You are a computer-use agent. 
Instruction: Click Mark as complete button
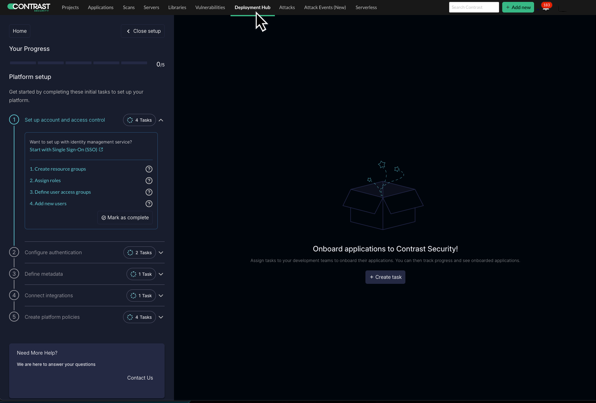[x=125, y=217]
